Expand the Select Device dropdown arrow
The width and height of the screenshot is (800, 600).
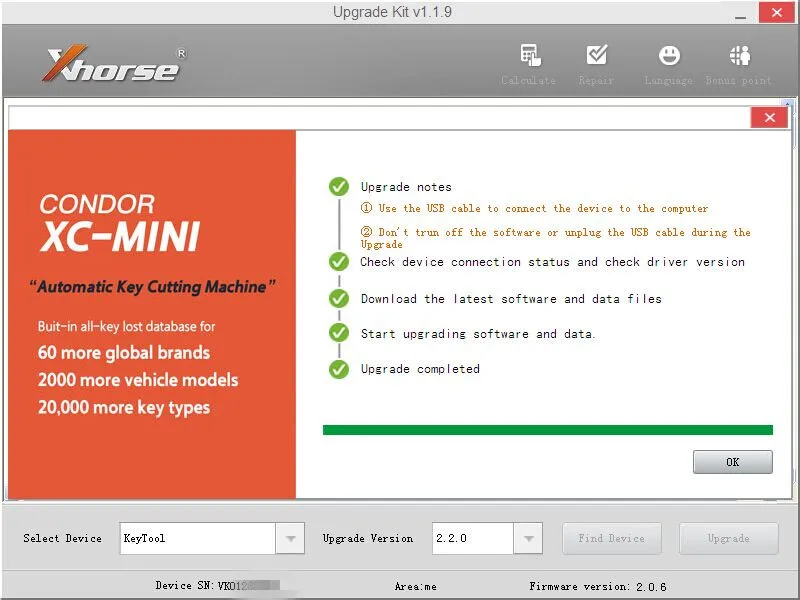(x=290, y=538)
